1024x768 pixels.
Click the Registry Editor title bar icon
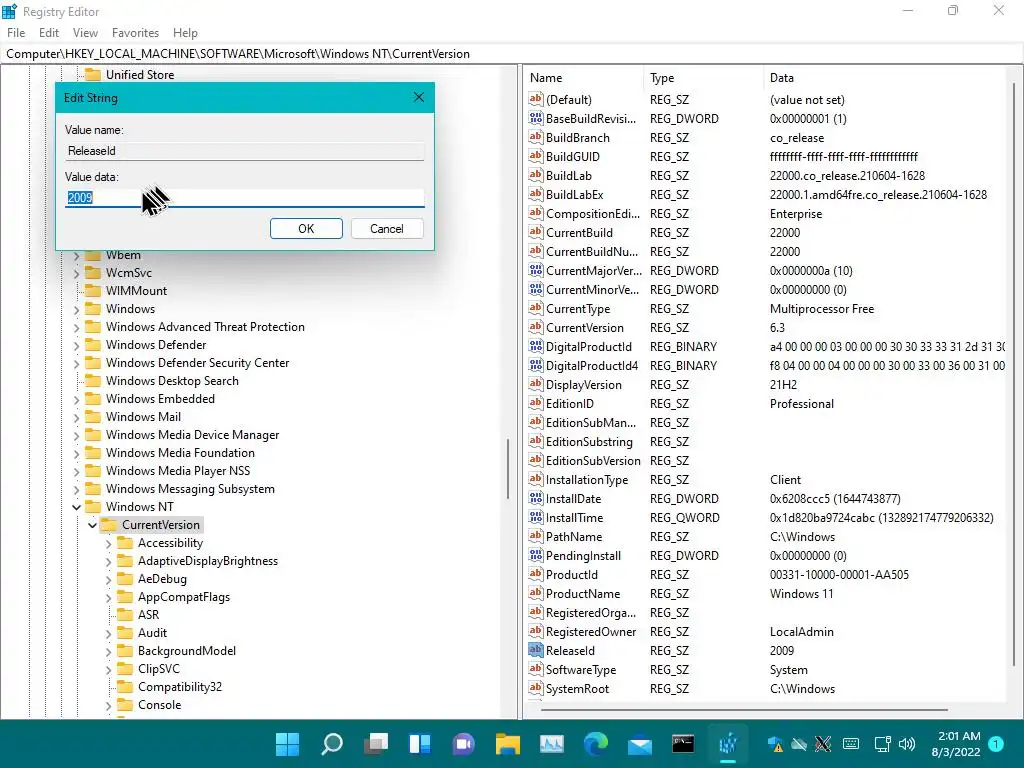pyautogui.click(x=10, y=11)
